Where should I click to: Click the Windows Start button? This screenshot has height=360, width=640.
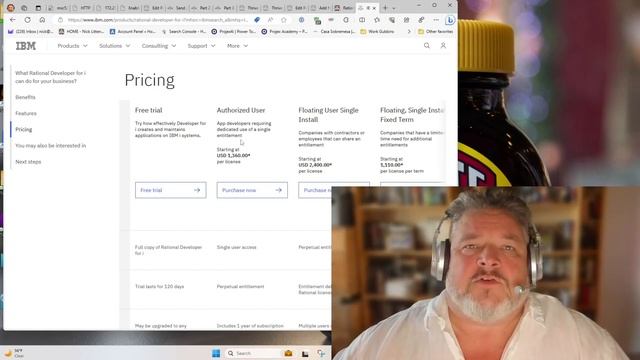click(216, 353)
